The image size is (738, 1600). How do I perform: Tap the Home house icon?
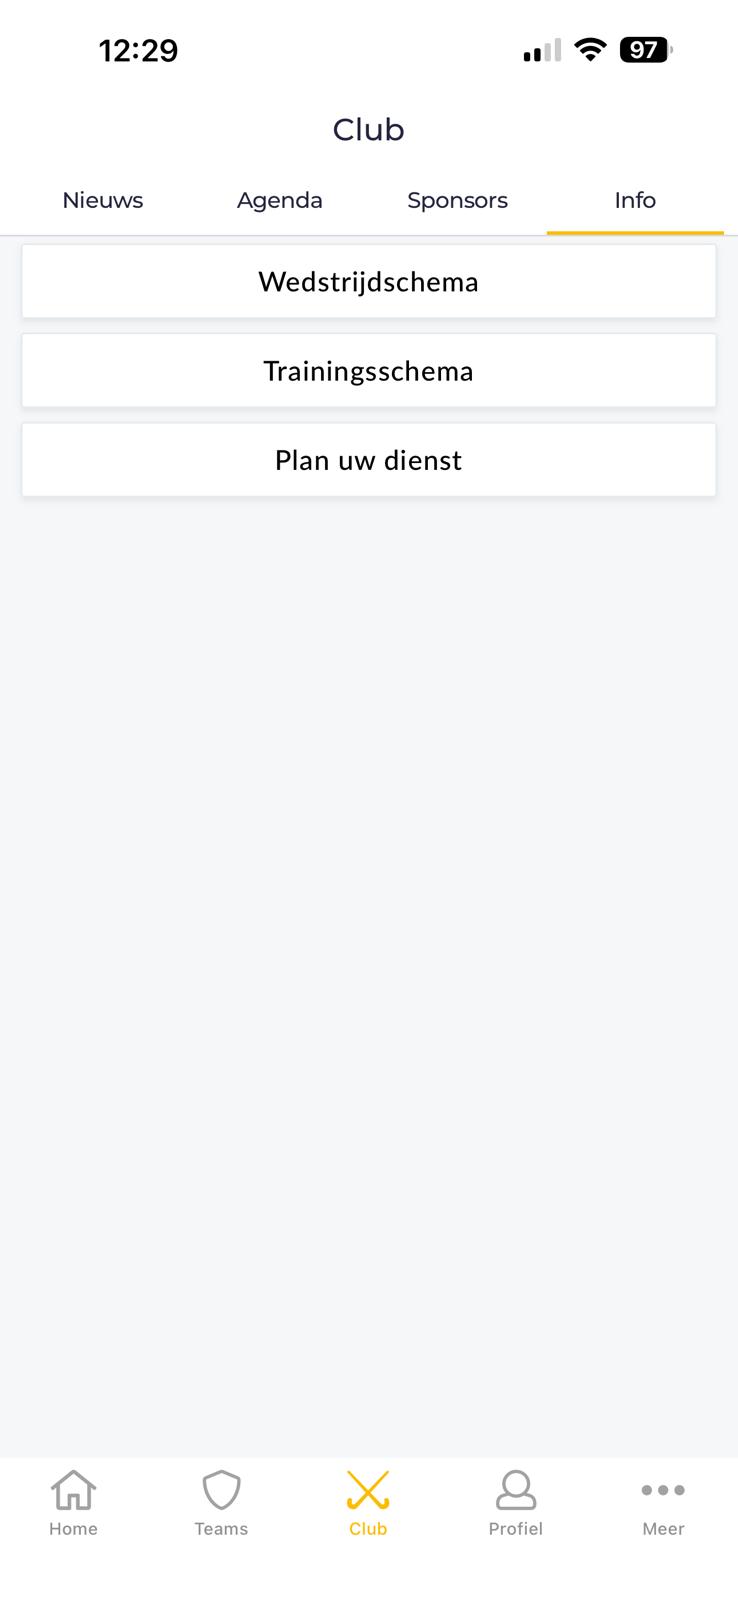(73, 1490)
